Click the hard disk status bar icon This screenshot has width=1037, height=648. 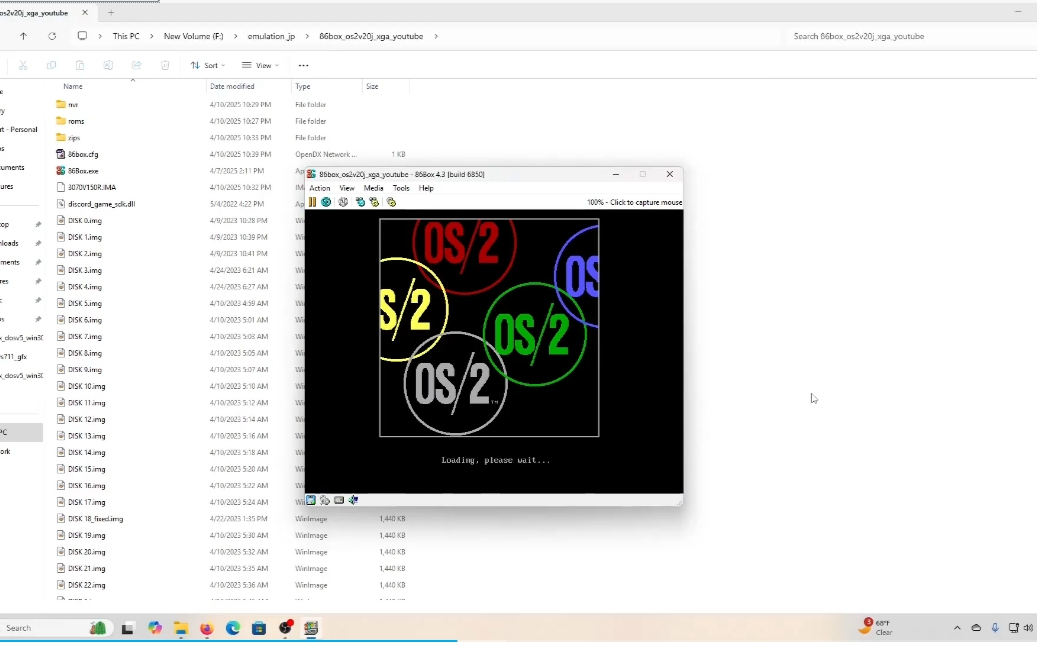339,501
